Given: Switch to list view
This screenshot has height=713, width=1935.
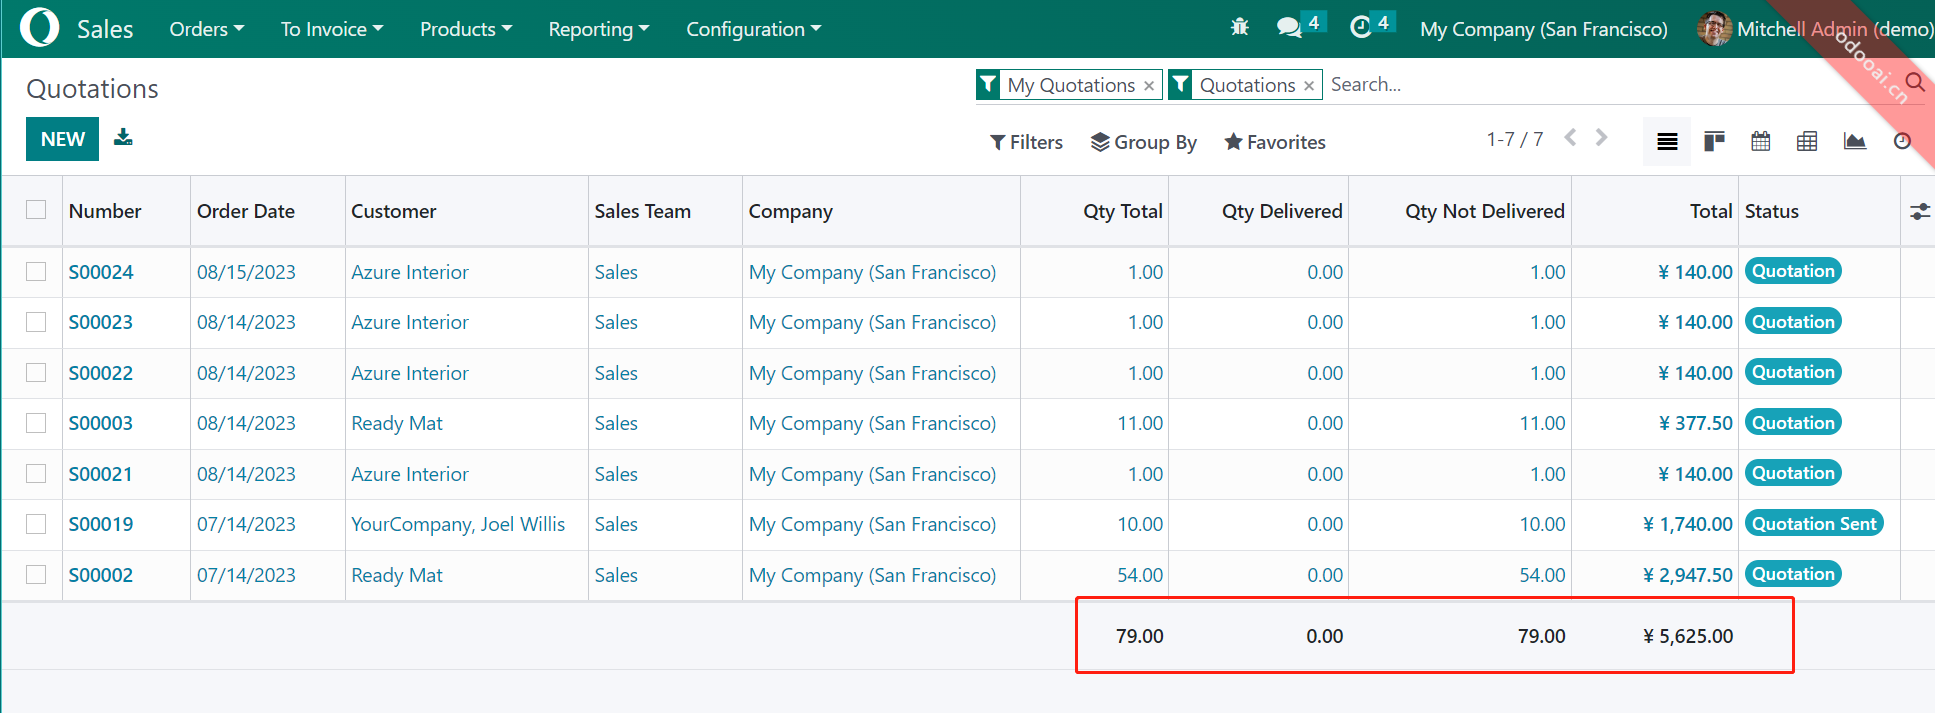Looking at the screenshot, I should [1667, 141].
